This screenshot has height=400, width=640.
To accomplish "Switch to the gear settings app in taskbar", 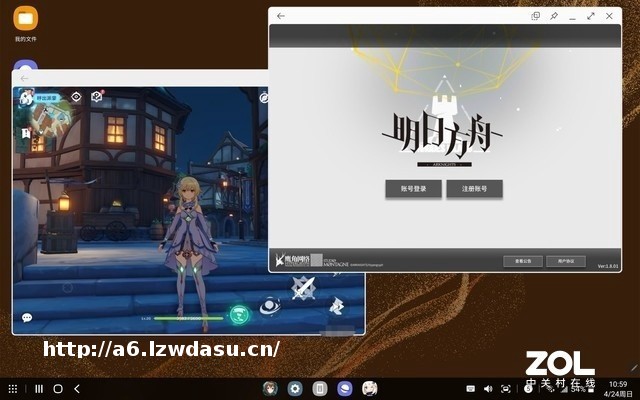I will (x=295, y=388).
